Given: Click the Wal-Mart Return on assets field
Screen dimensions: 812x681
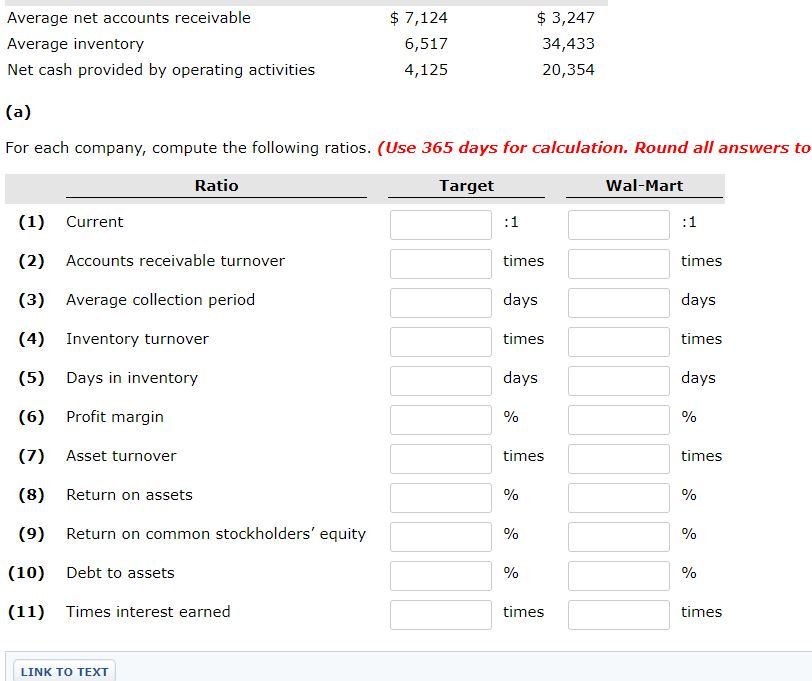Looking at the screenshot, I should 617,497.
